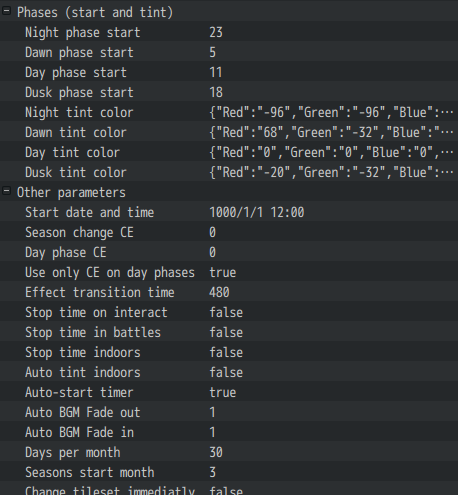Image resolution: width=458 pixels, height=495 pixels.
Task: Open the Dusk tint color value
Action: 331,172
